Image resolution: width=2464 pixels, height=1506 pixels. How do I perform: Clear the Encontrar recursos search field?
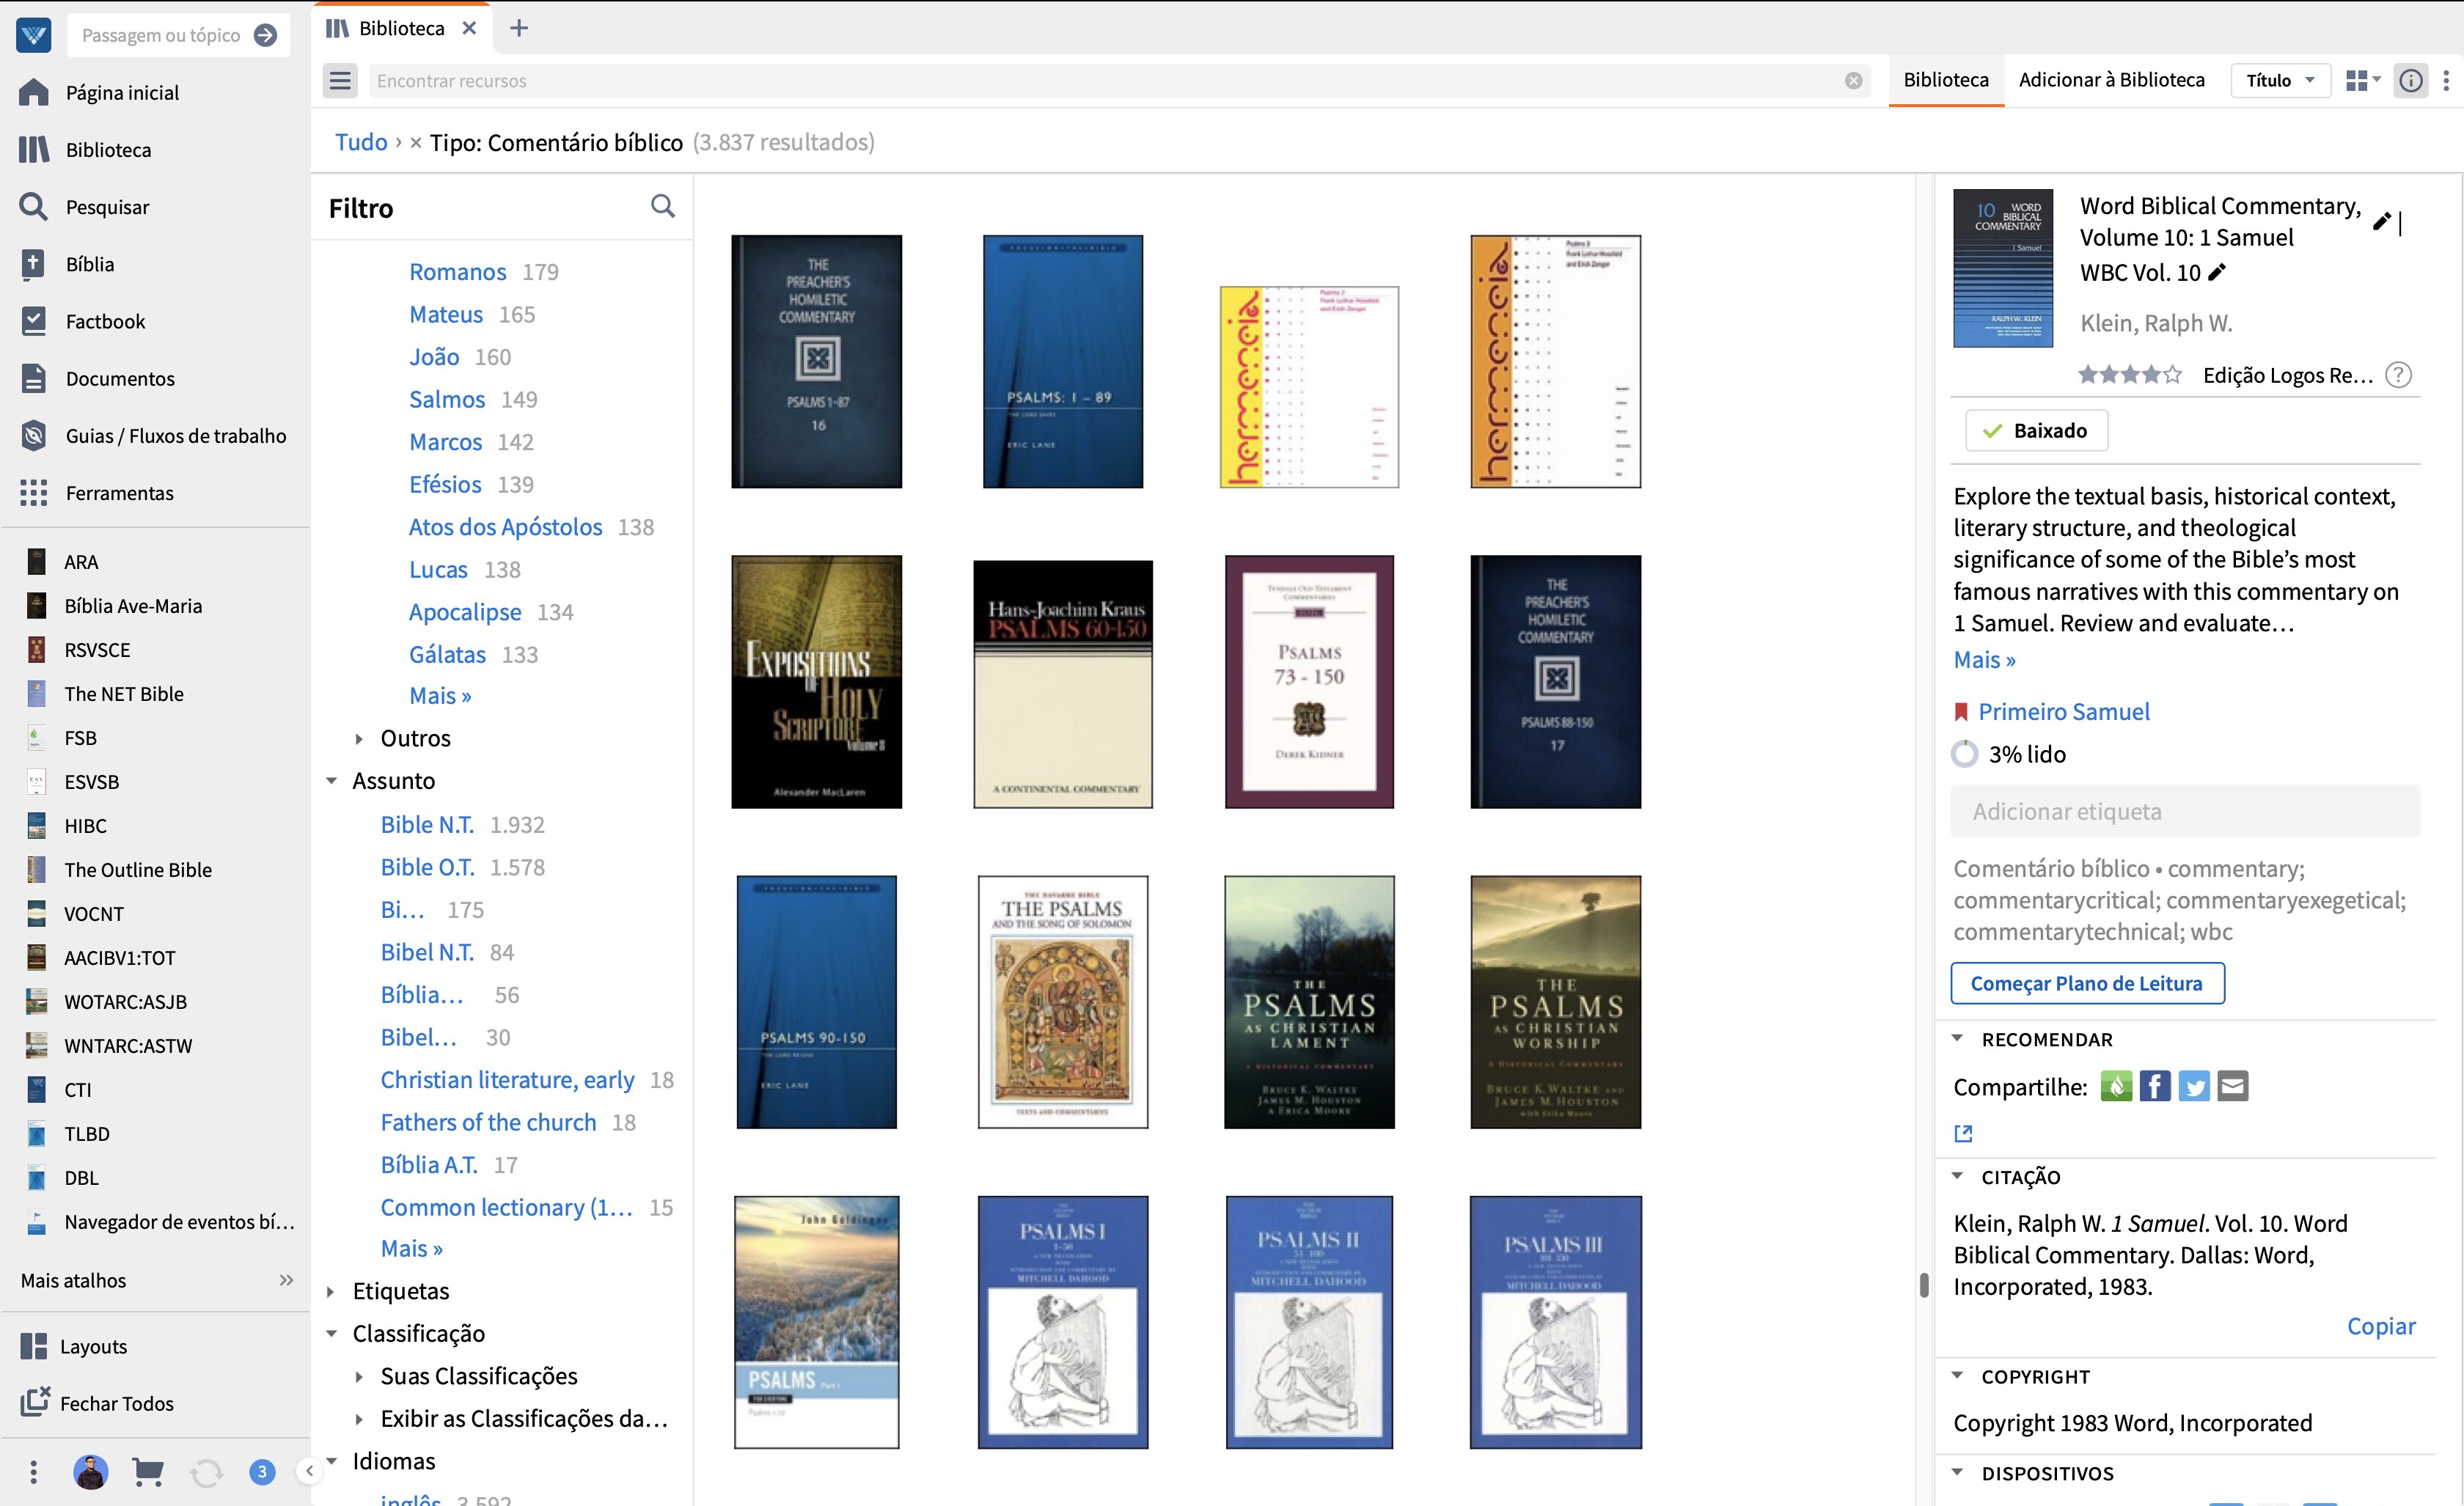(x=1853, y=80)
